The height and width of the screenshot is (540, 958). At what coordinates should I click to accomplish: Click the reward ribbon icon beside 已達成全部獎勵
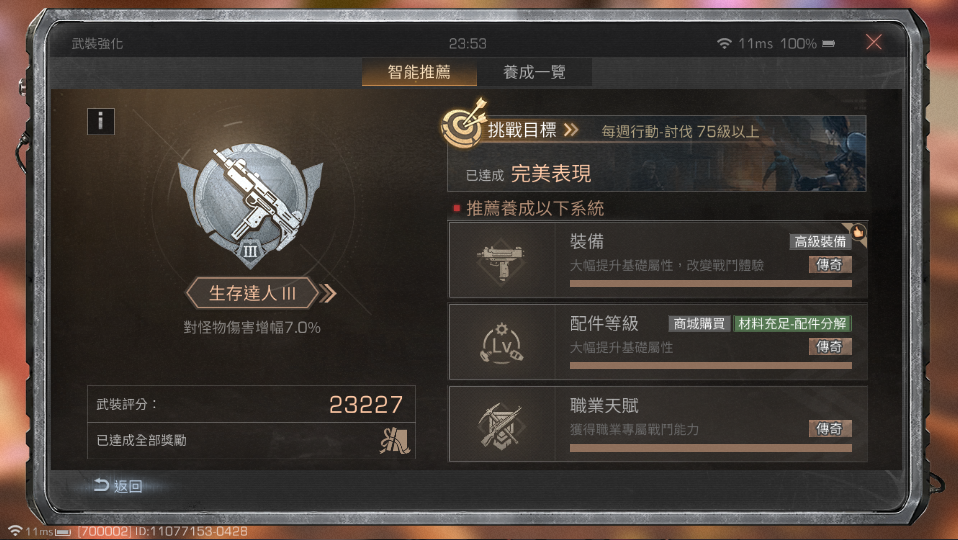(394, 440)
